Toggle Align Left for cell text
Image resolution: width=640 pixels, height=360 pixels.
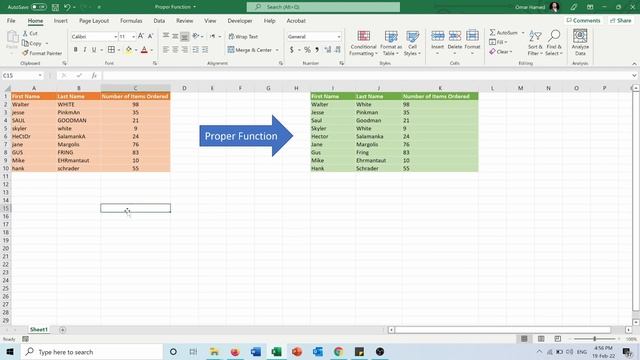[x=166, y=50]
